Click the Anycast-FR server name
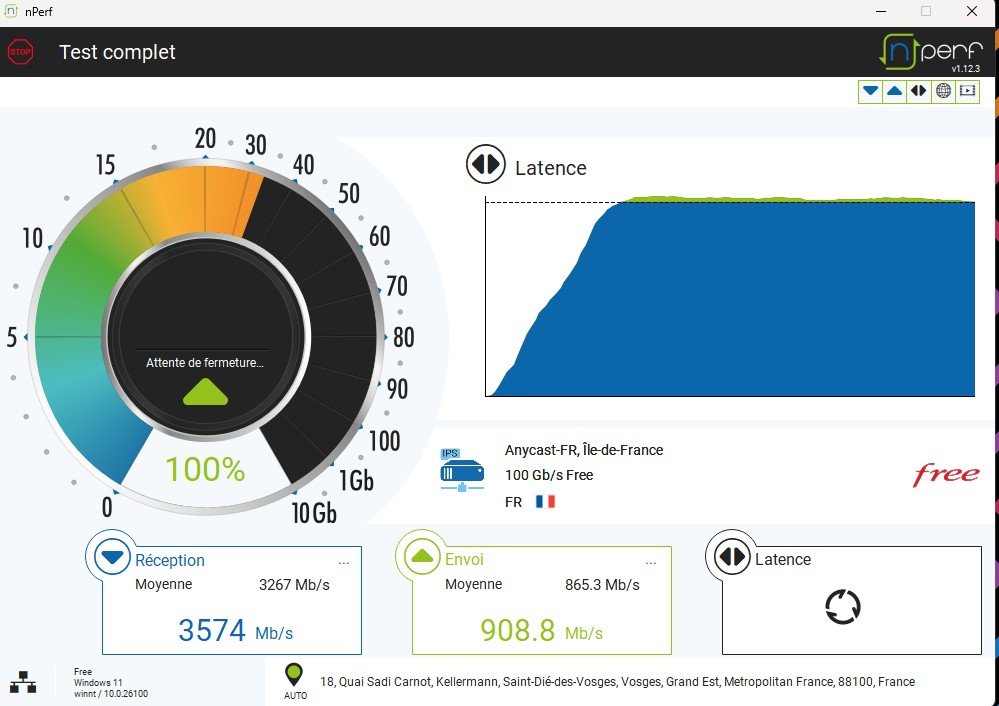This screenshot has height=706, width=999. tap(583, 450)
